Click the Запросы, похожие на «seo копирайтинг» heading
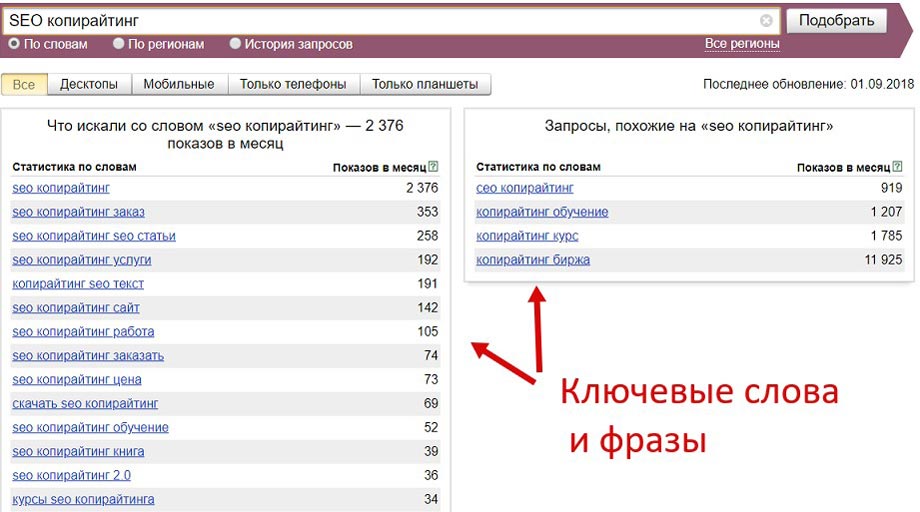This screenshot has width=920, height=512. point(689,126)
